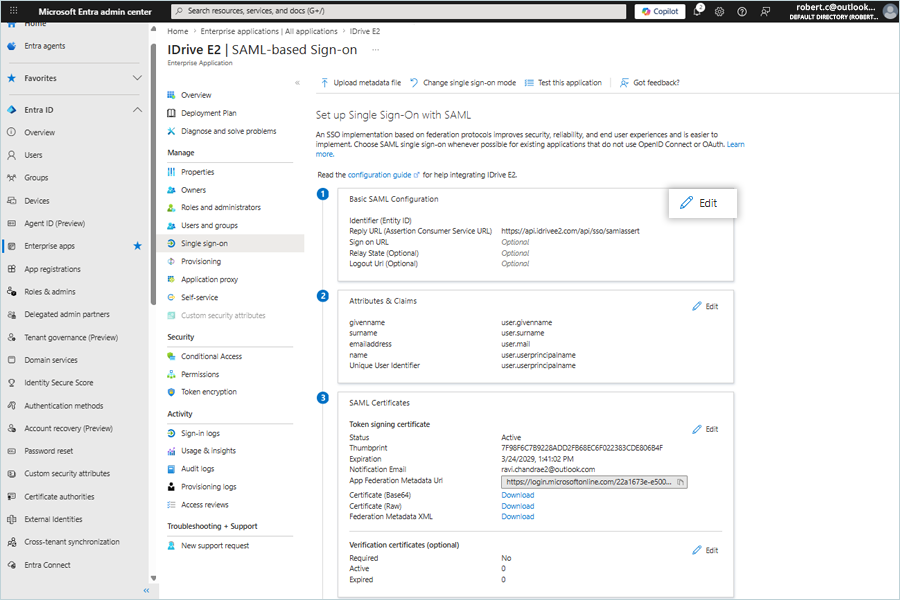Open Account recovery (Preview)
Image resolution: width=900 pixels, height=600 pixels.
pos(68,428)
